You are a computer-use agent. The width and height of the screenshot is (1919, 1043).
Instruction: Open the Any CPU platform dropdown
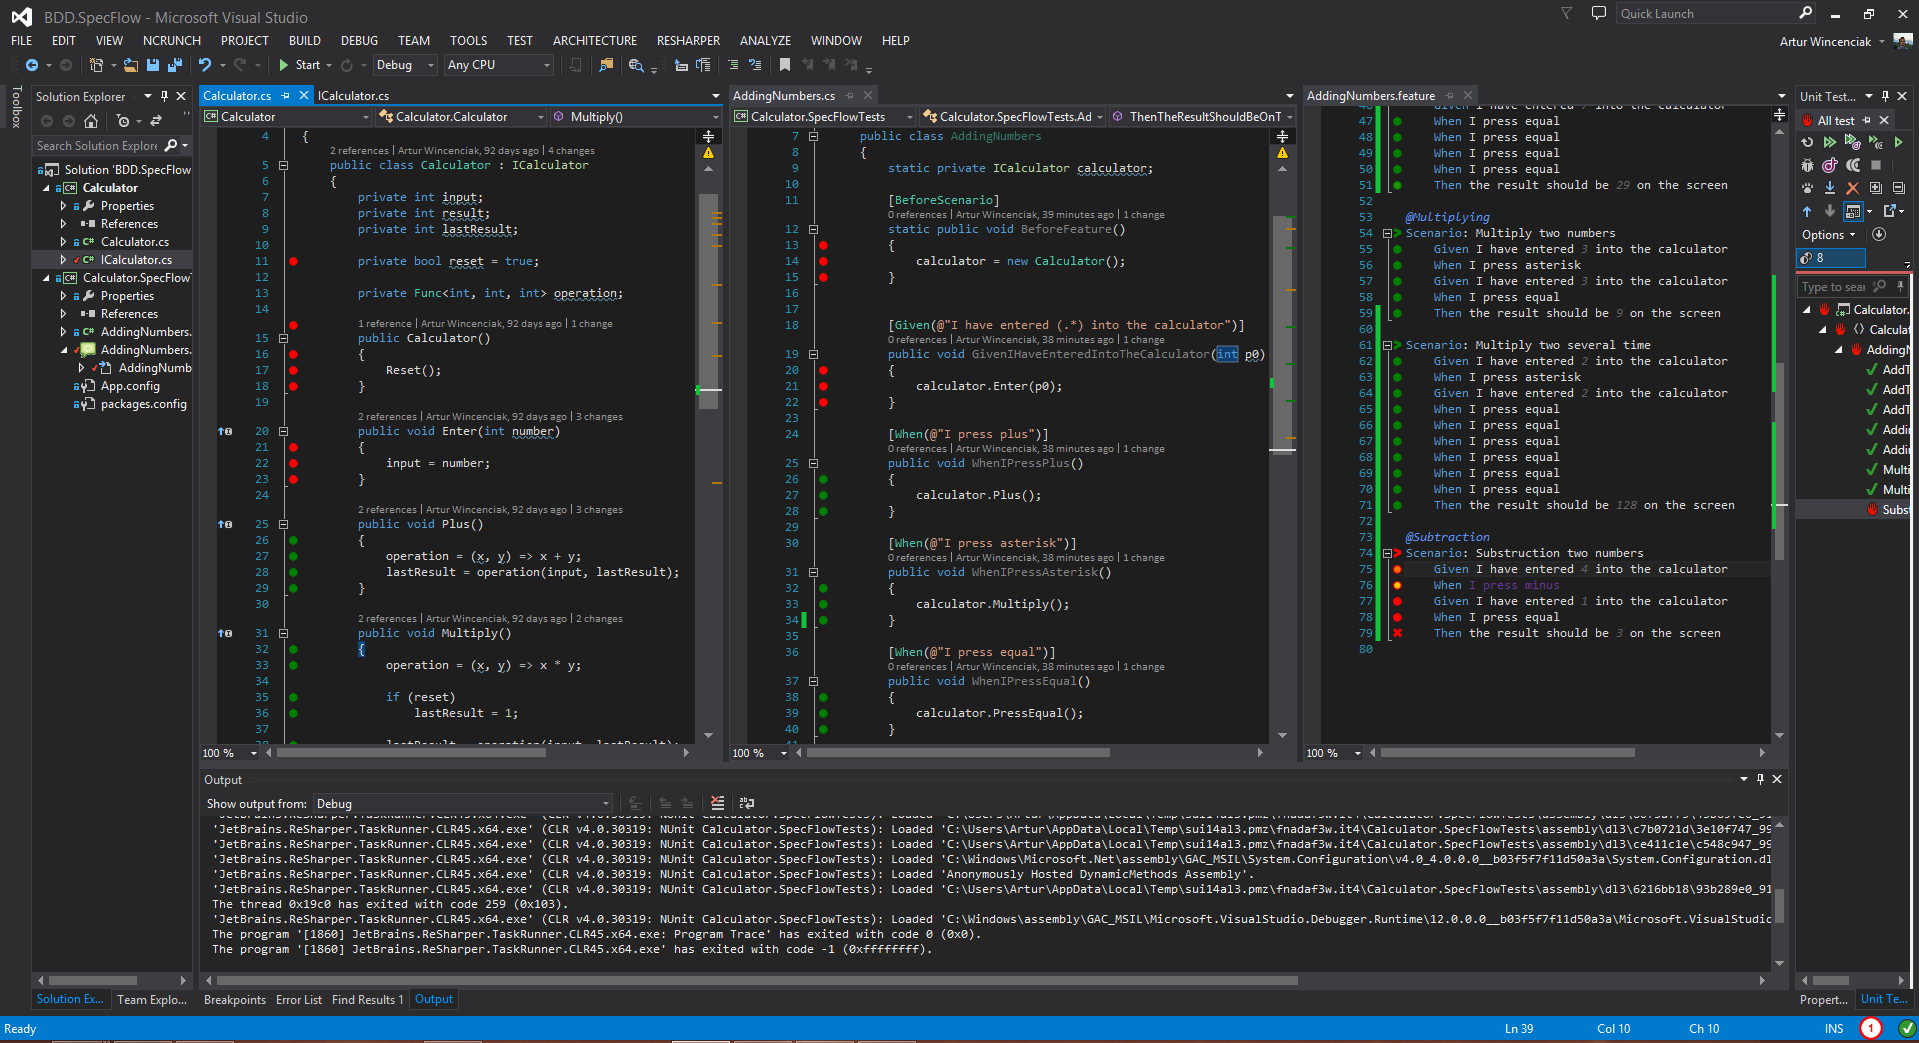498,65
